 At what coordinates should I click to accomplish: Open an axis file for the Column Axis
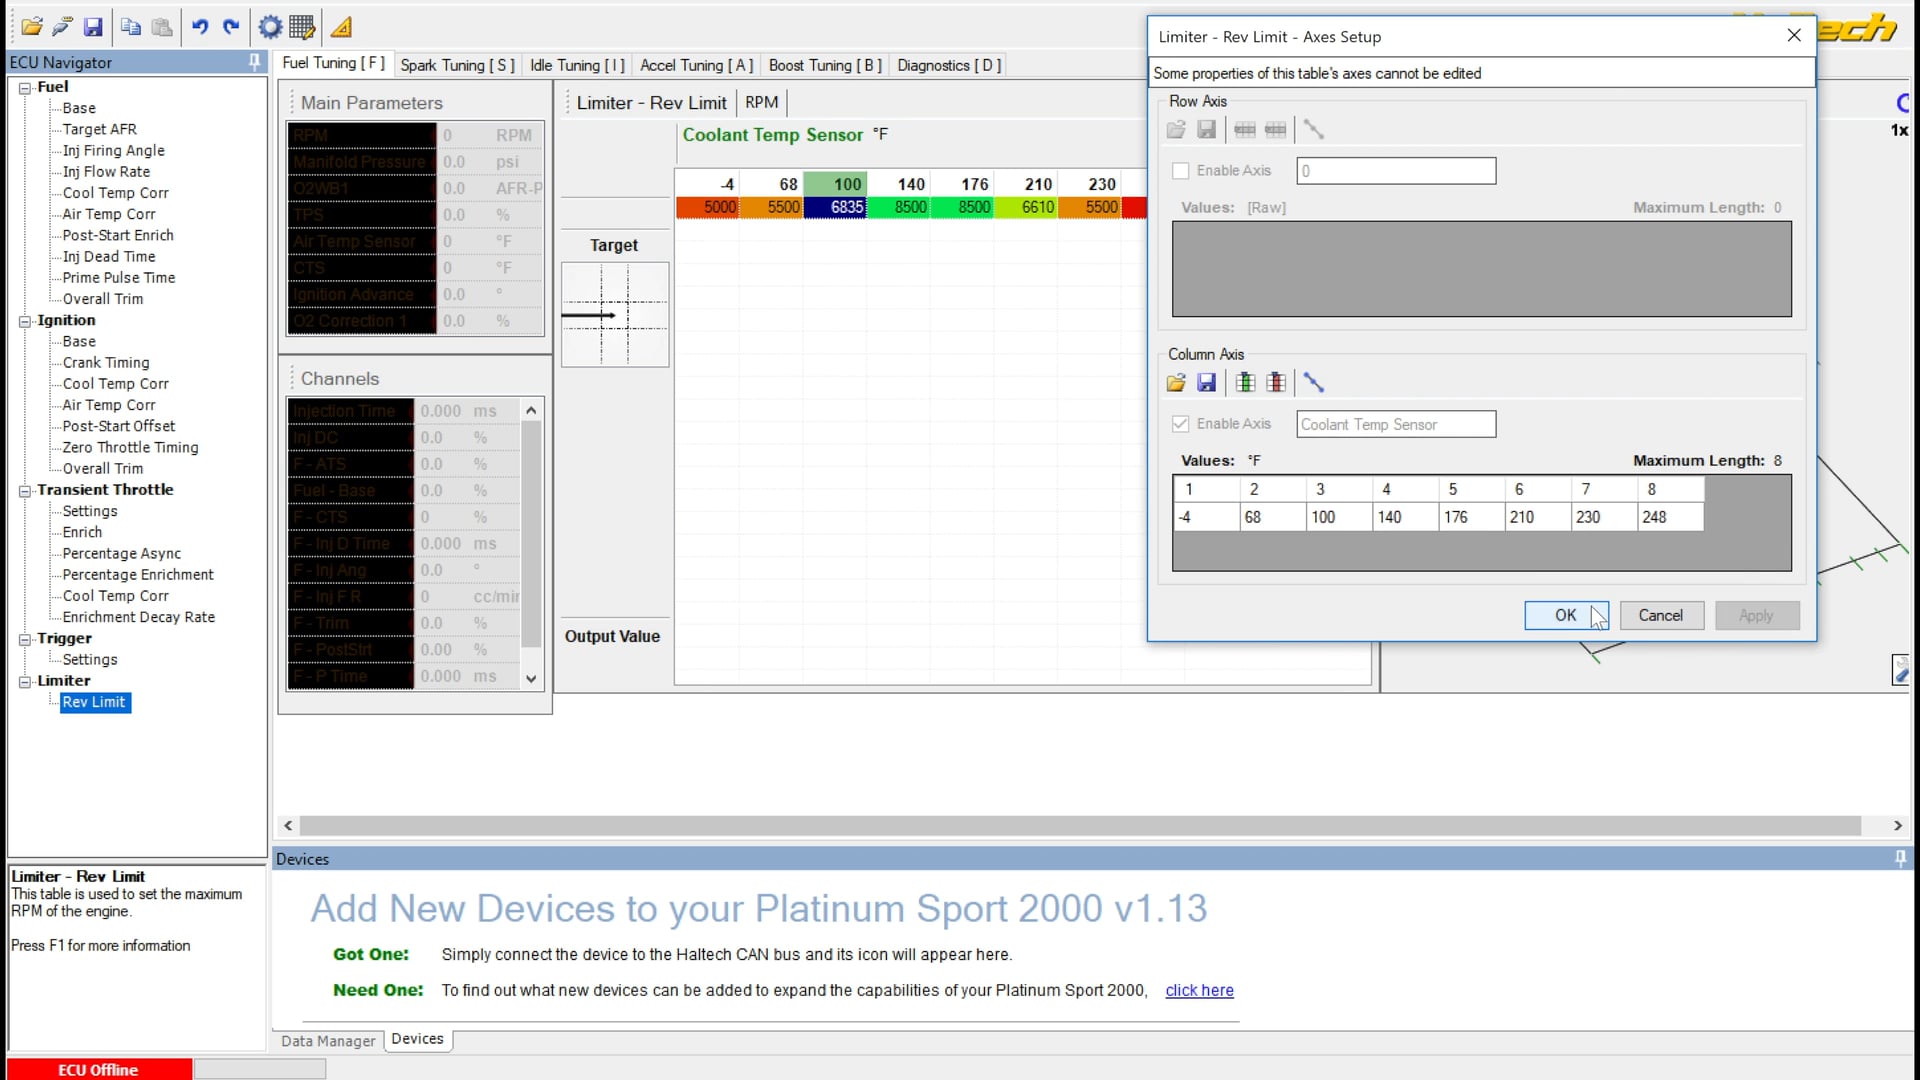click(1176, 382)
